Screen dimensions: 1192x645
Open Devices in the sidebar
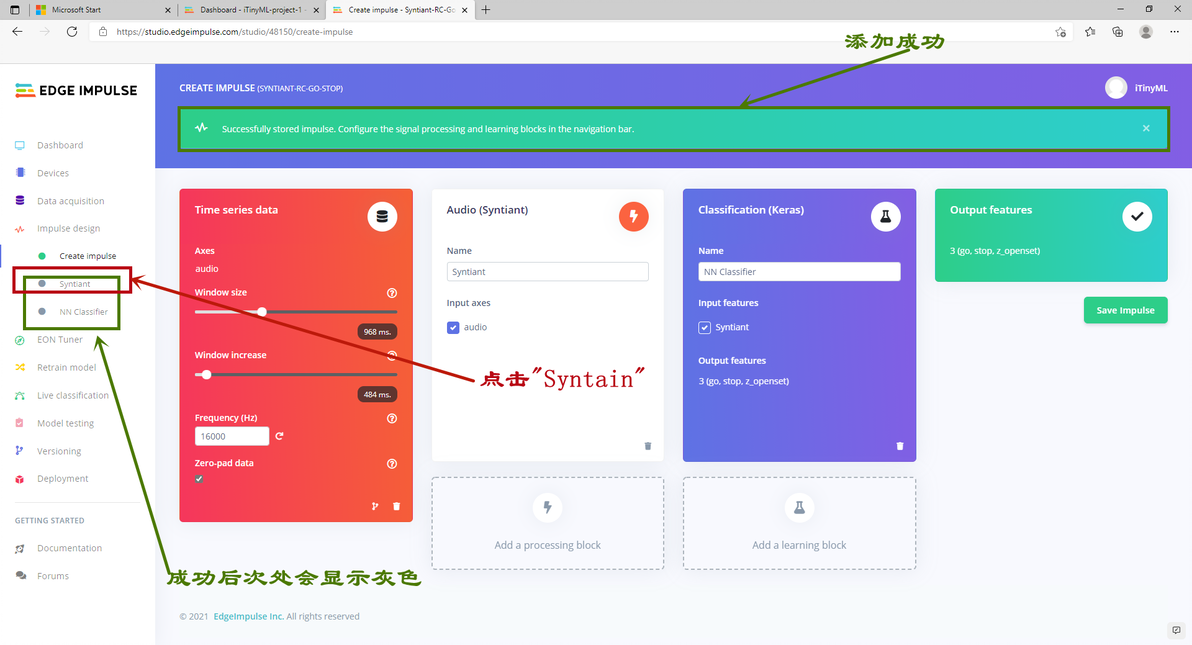[53, 173]
